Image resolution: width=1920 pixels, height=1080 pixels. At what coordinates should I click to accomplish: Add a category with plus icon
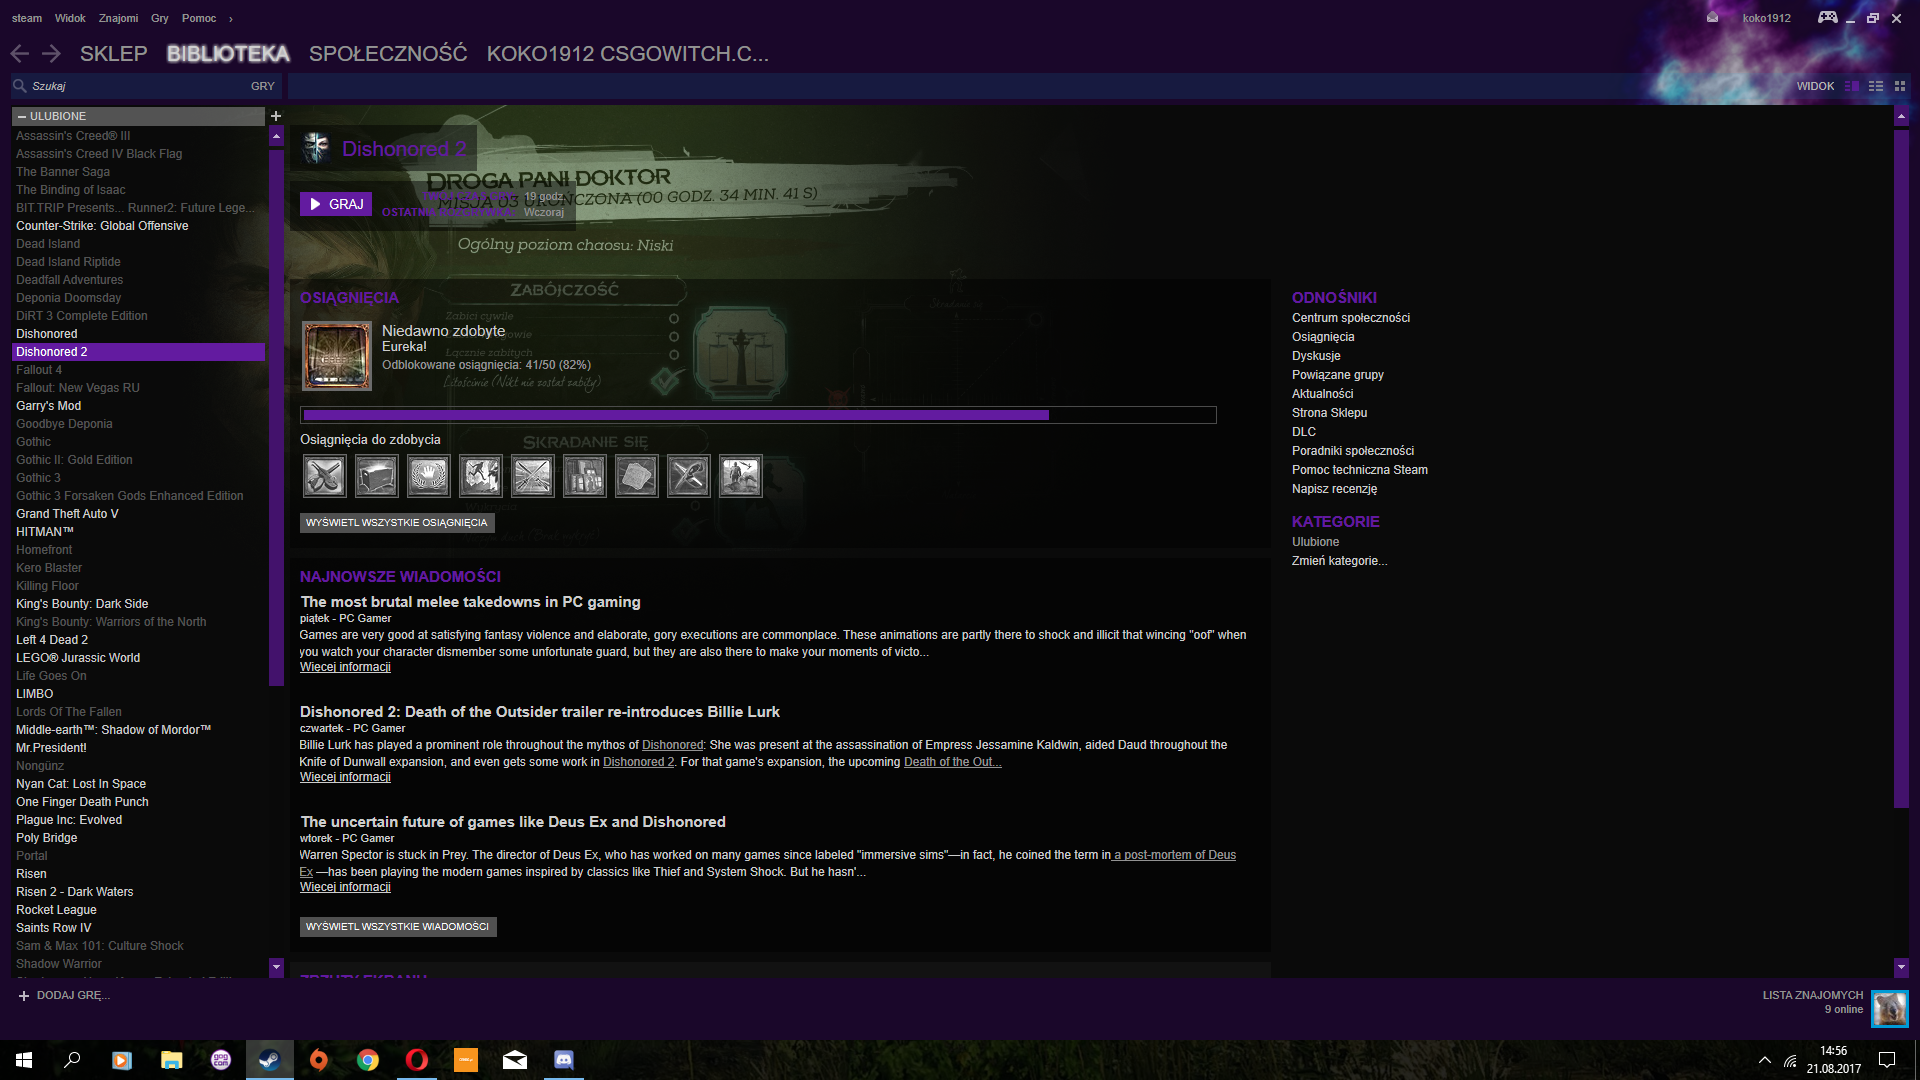276,116
